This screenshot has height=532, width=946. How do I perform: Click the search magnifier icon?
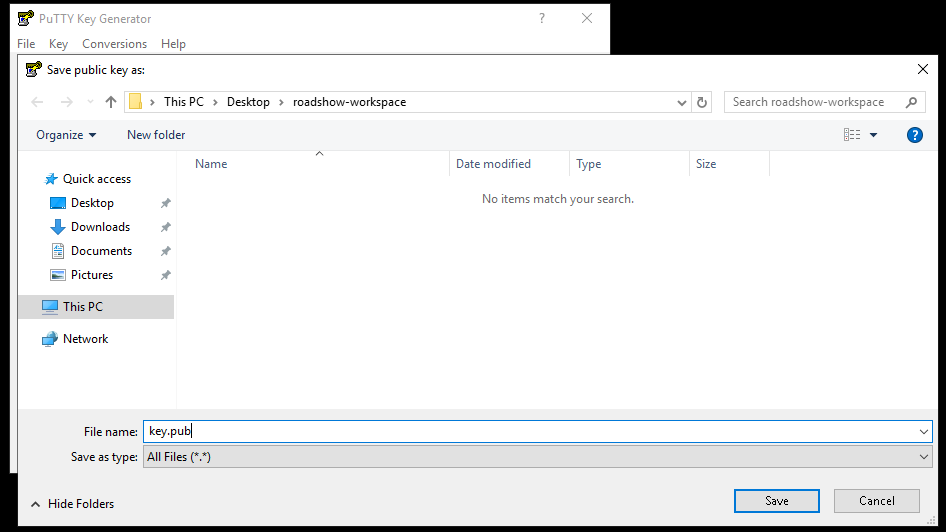912,102
